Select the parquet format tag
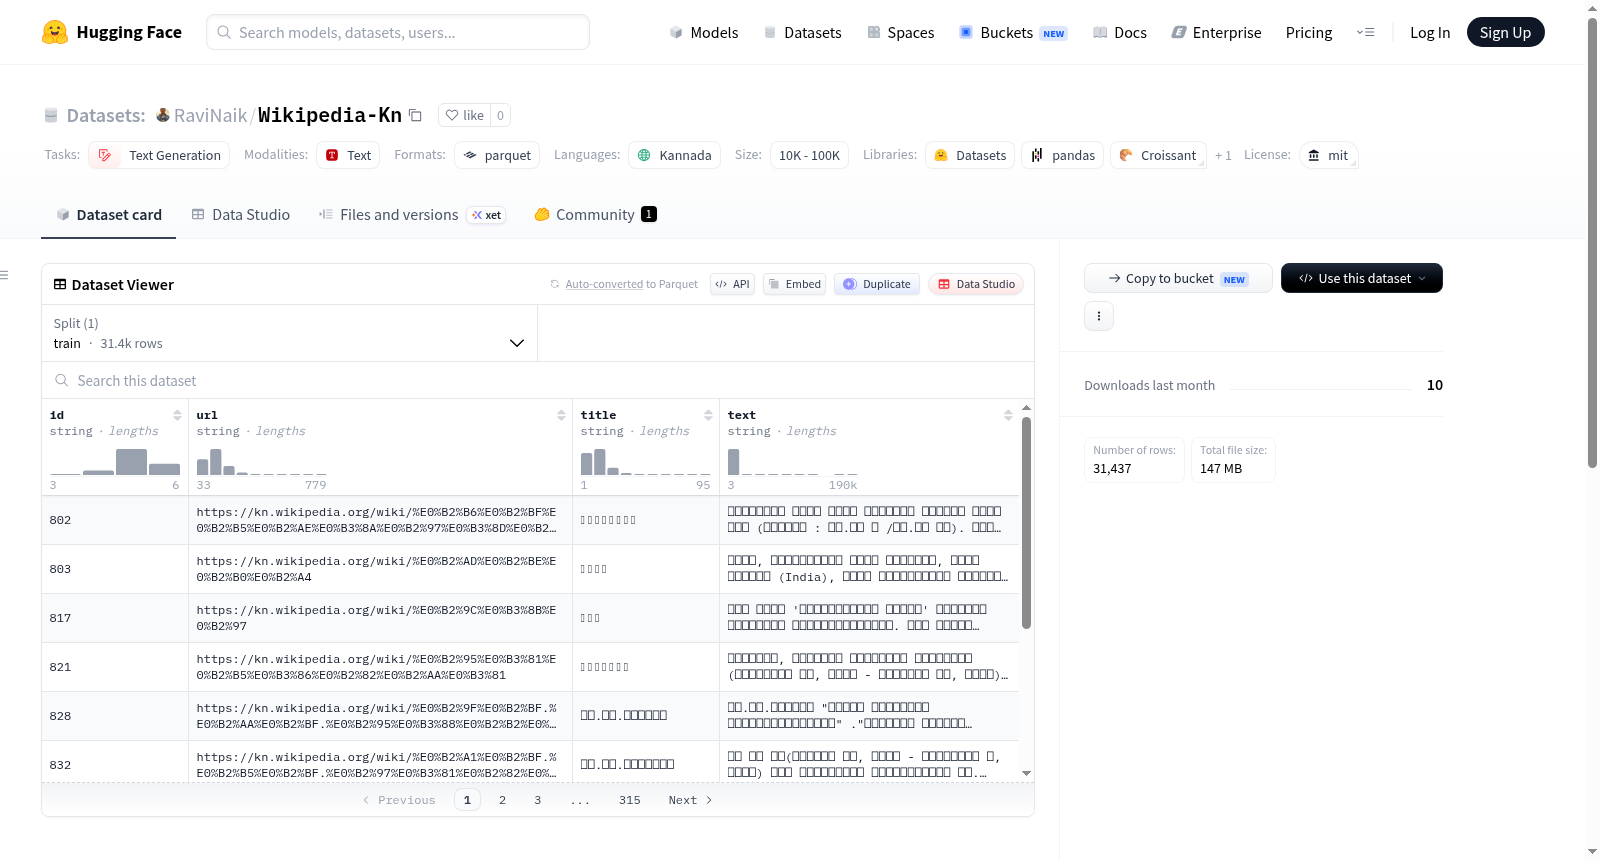The image size is (1600, 861). tap(497, 155)
